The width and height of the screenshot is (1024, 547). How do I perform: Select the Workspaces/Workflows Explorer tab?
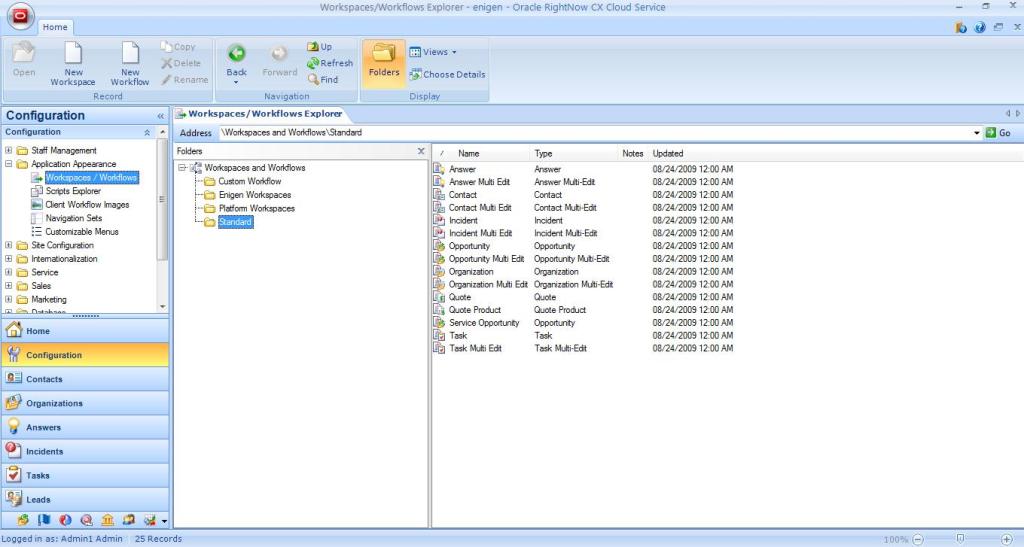tap(259, 114)
